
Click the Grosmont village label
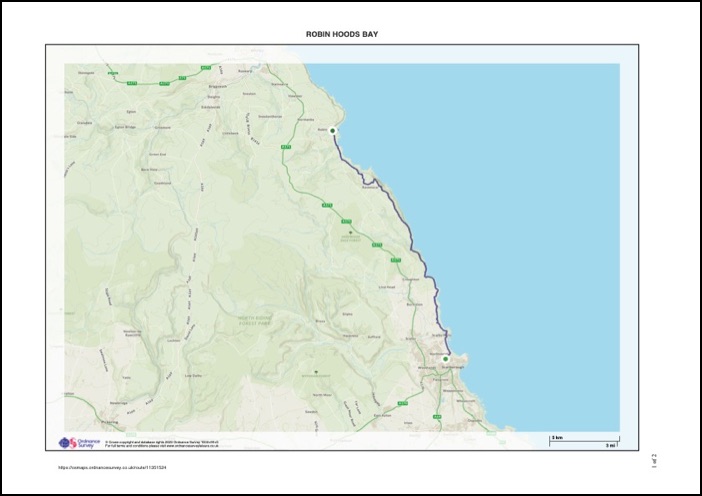pos(163,128)
